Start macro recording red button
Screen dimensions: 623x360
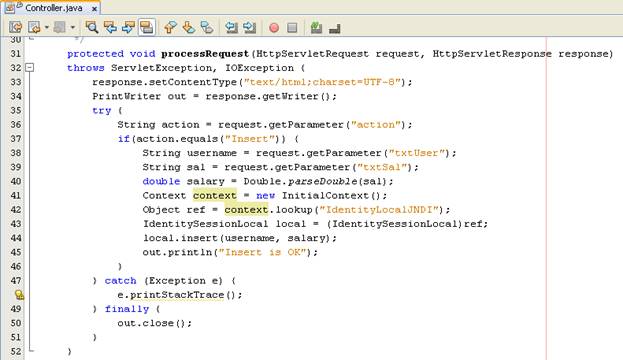click(x=274, y=28)
